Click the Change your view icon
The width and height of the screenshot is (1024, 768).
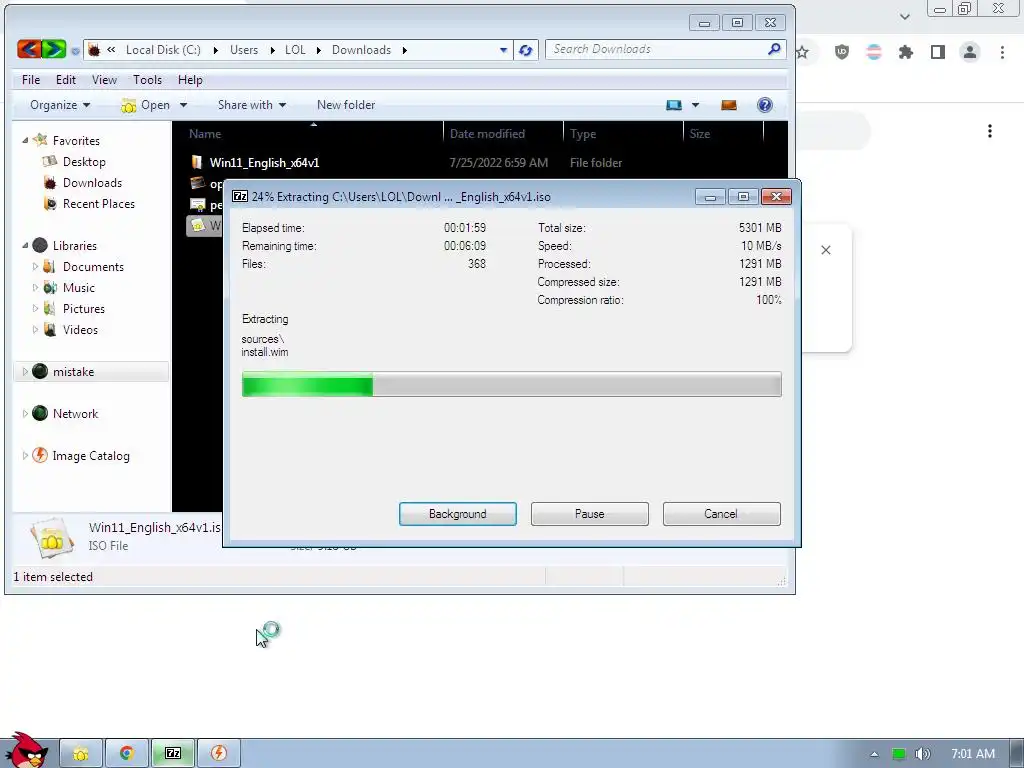coord(673,104)
